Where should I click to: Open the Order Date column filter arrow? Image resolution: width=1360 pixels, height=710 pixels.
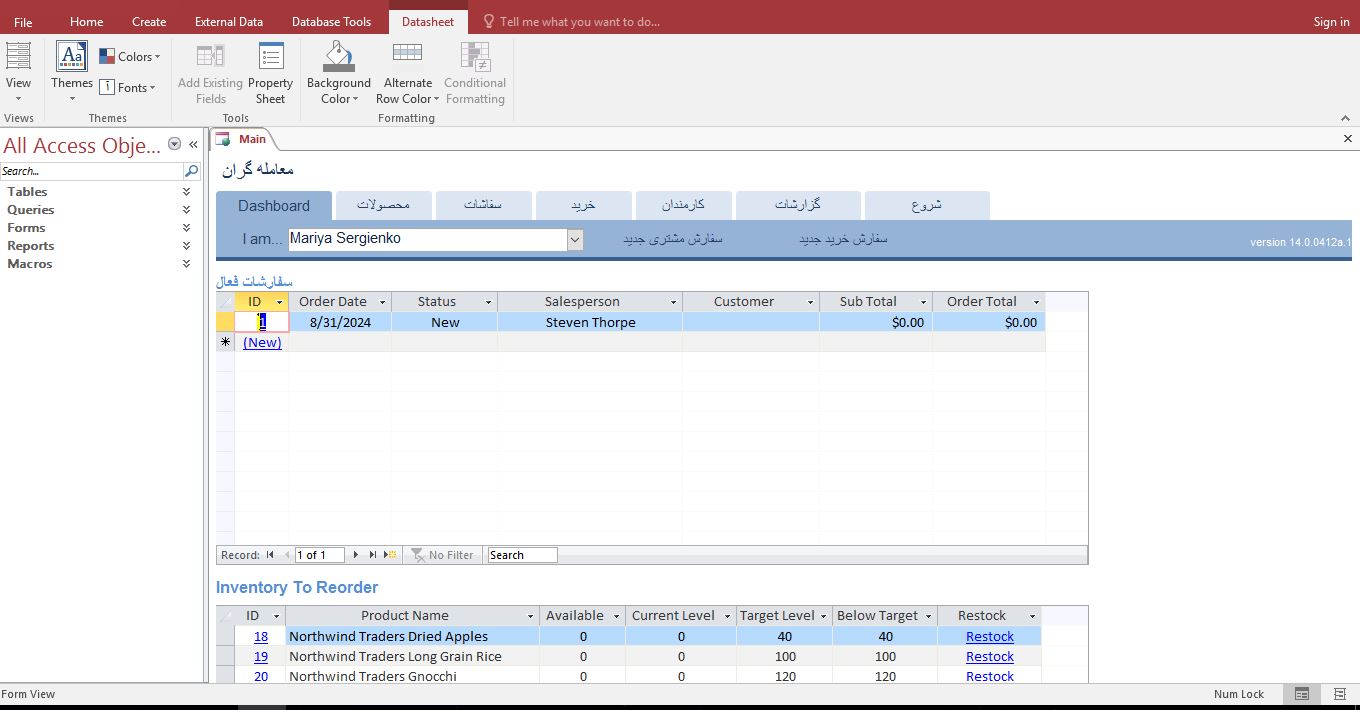[x=382, y=302]
